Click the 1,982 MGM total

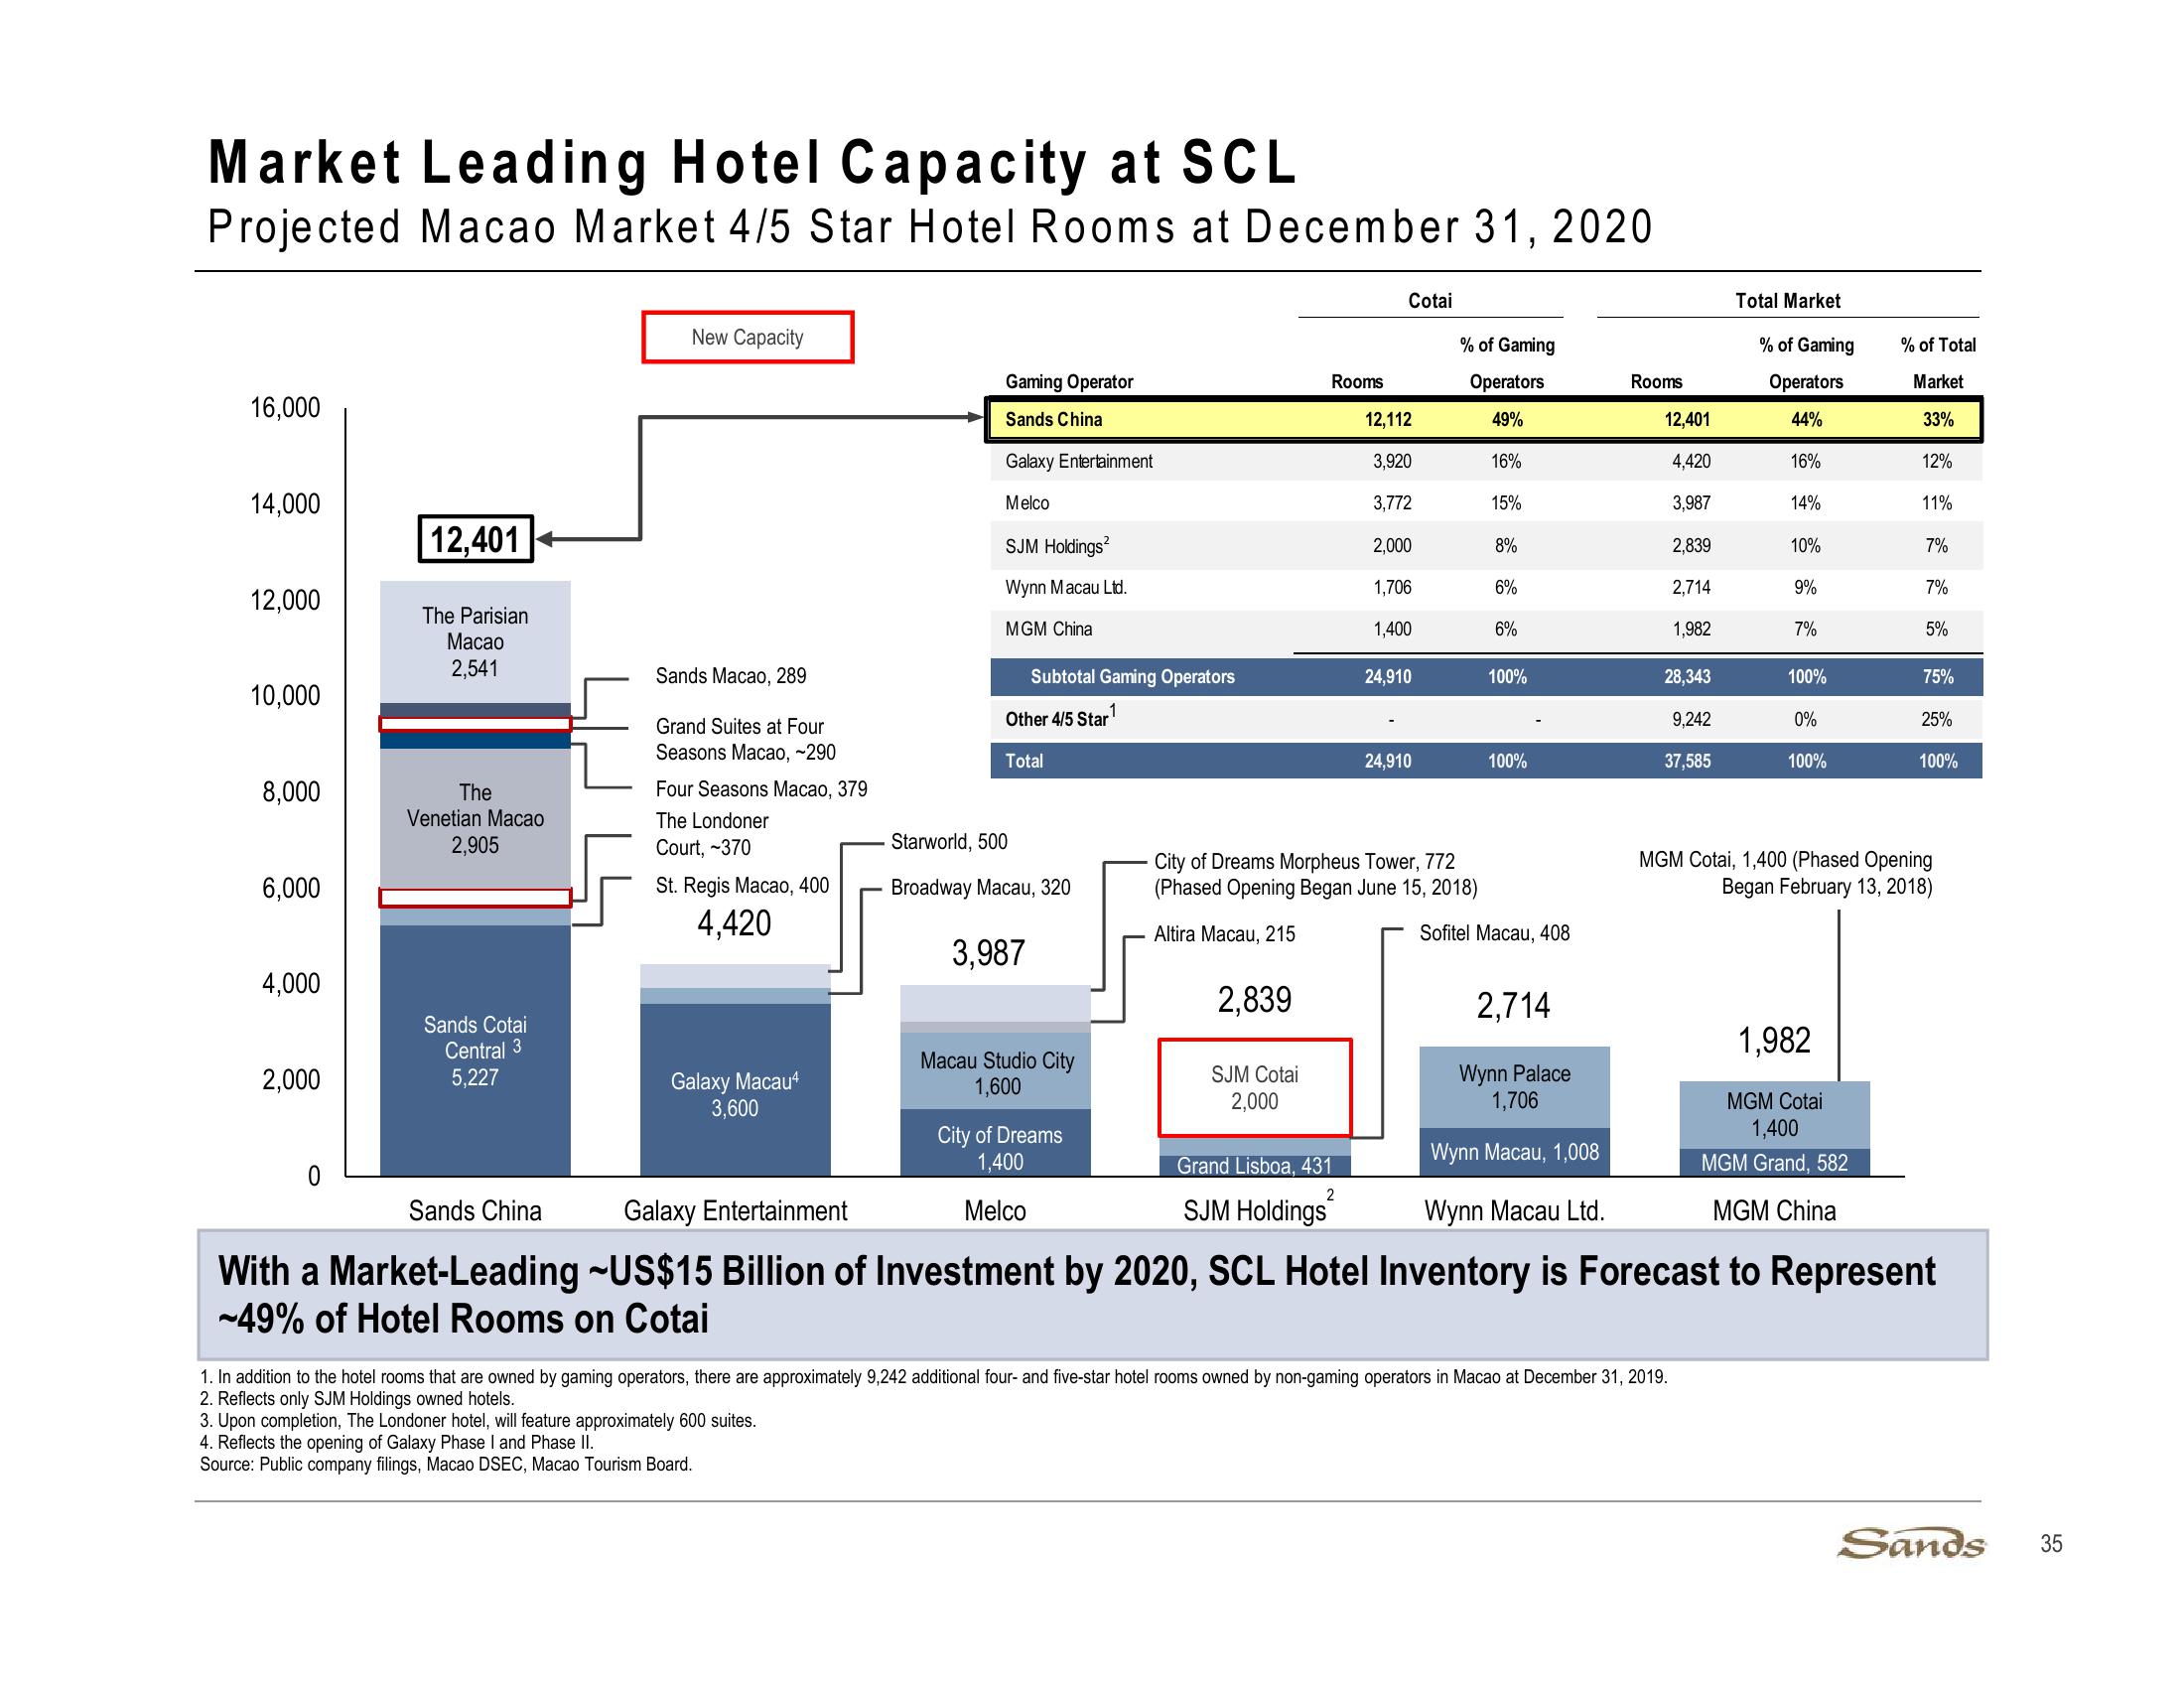point(1774,1040)
